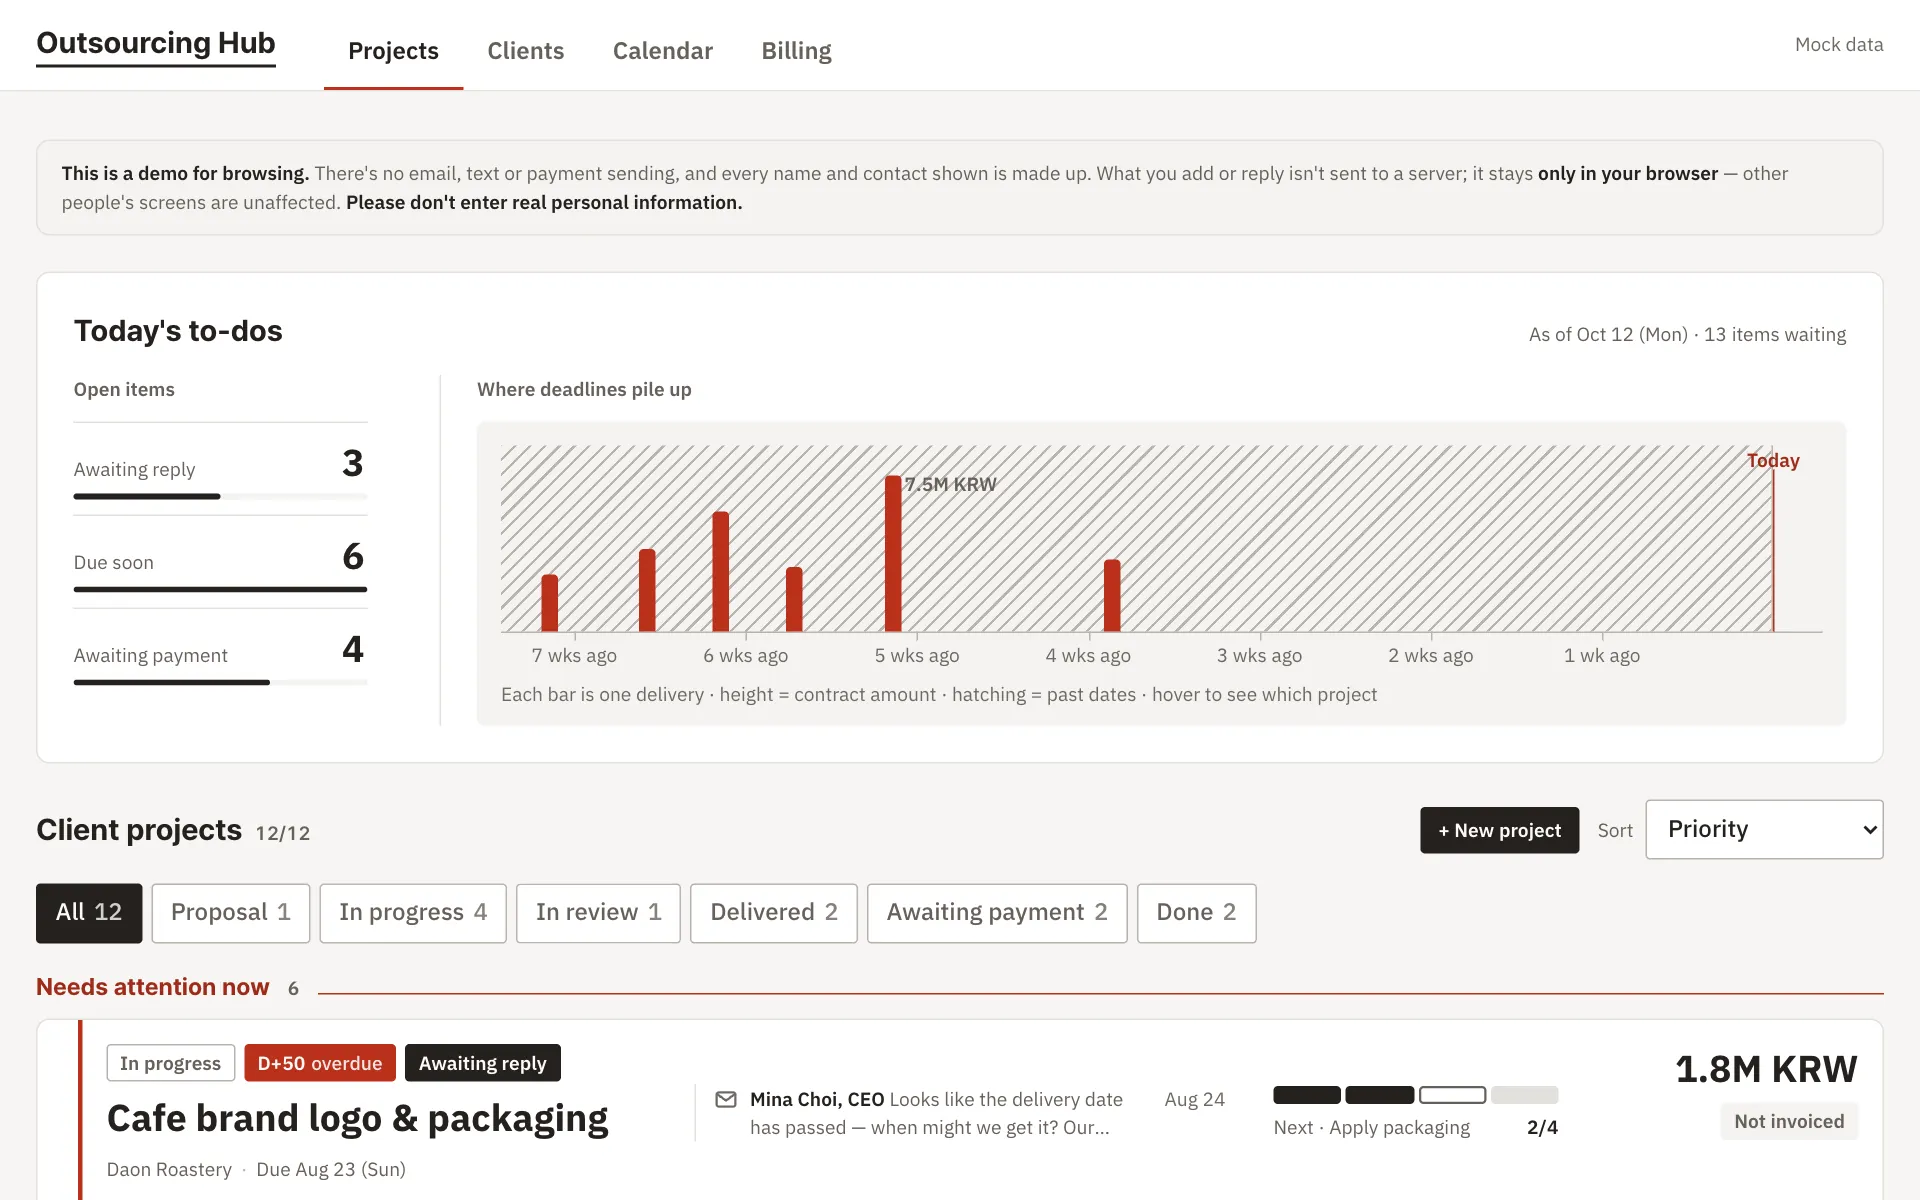Click the Not invoiced status label

click(x=1789, y=1121)
